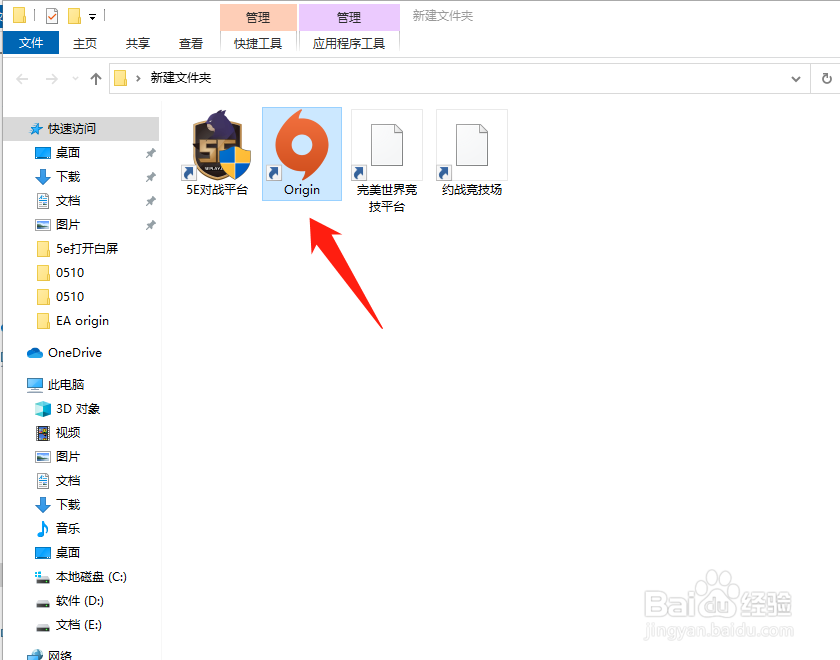Click the forward navigation arrow
840x660 pixels.
pos(52,79)
